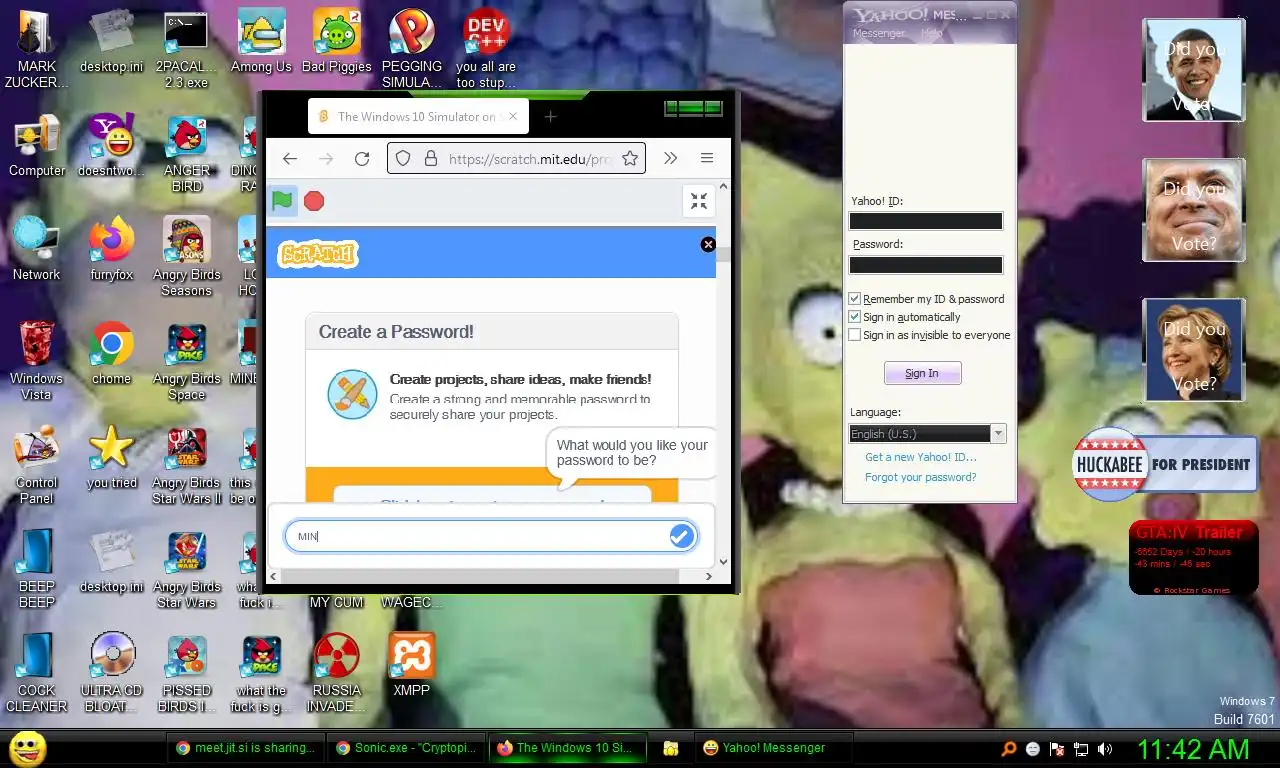Click the Yahoo! ID input field
1280x768 pixels.
pos(926,221)
